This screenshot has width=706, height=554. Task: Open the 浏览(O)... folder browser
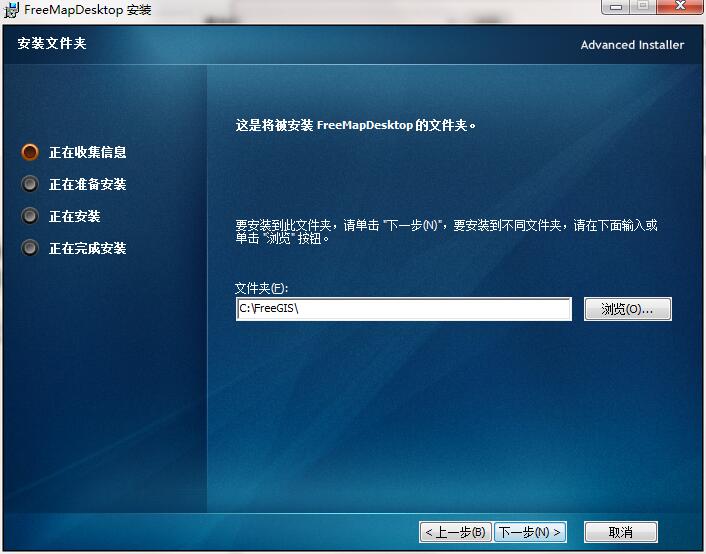[628, 309]
